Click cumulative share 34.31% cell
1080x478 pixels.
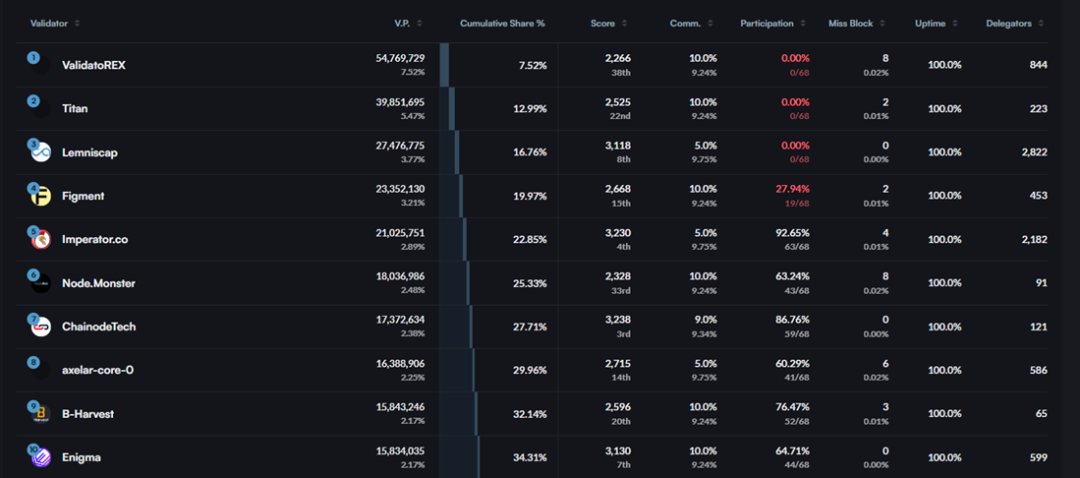530,457
